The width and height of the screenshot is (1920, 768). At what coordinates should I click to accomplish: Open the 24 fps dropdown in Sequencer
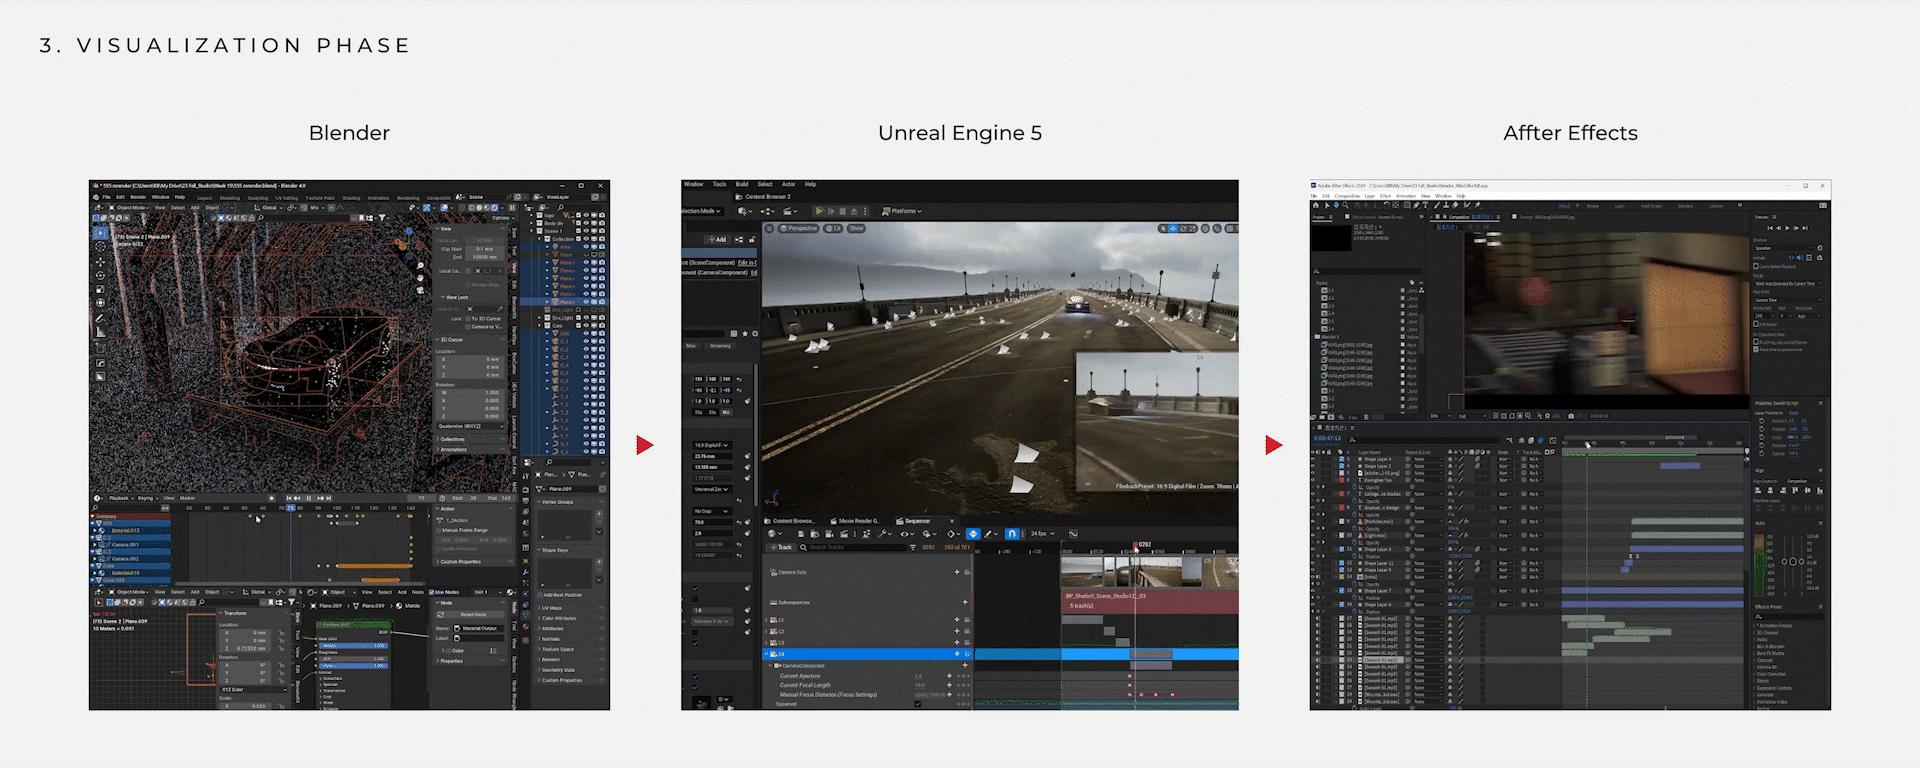[x=1042, y=534]
